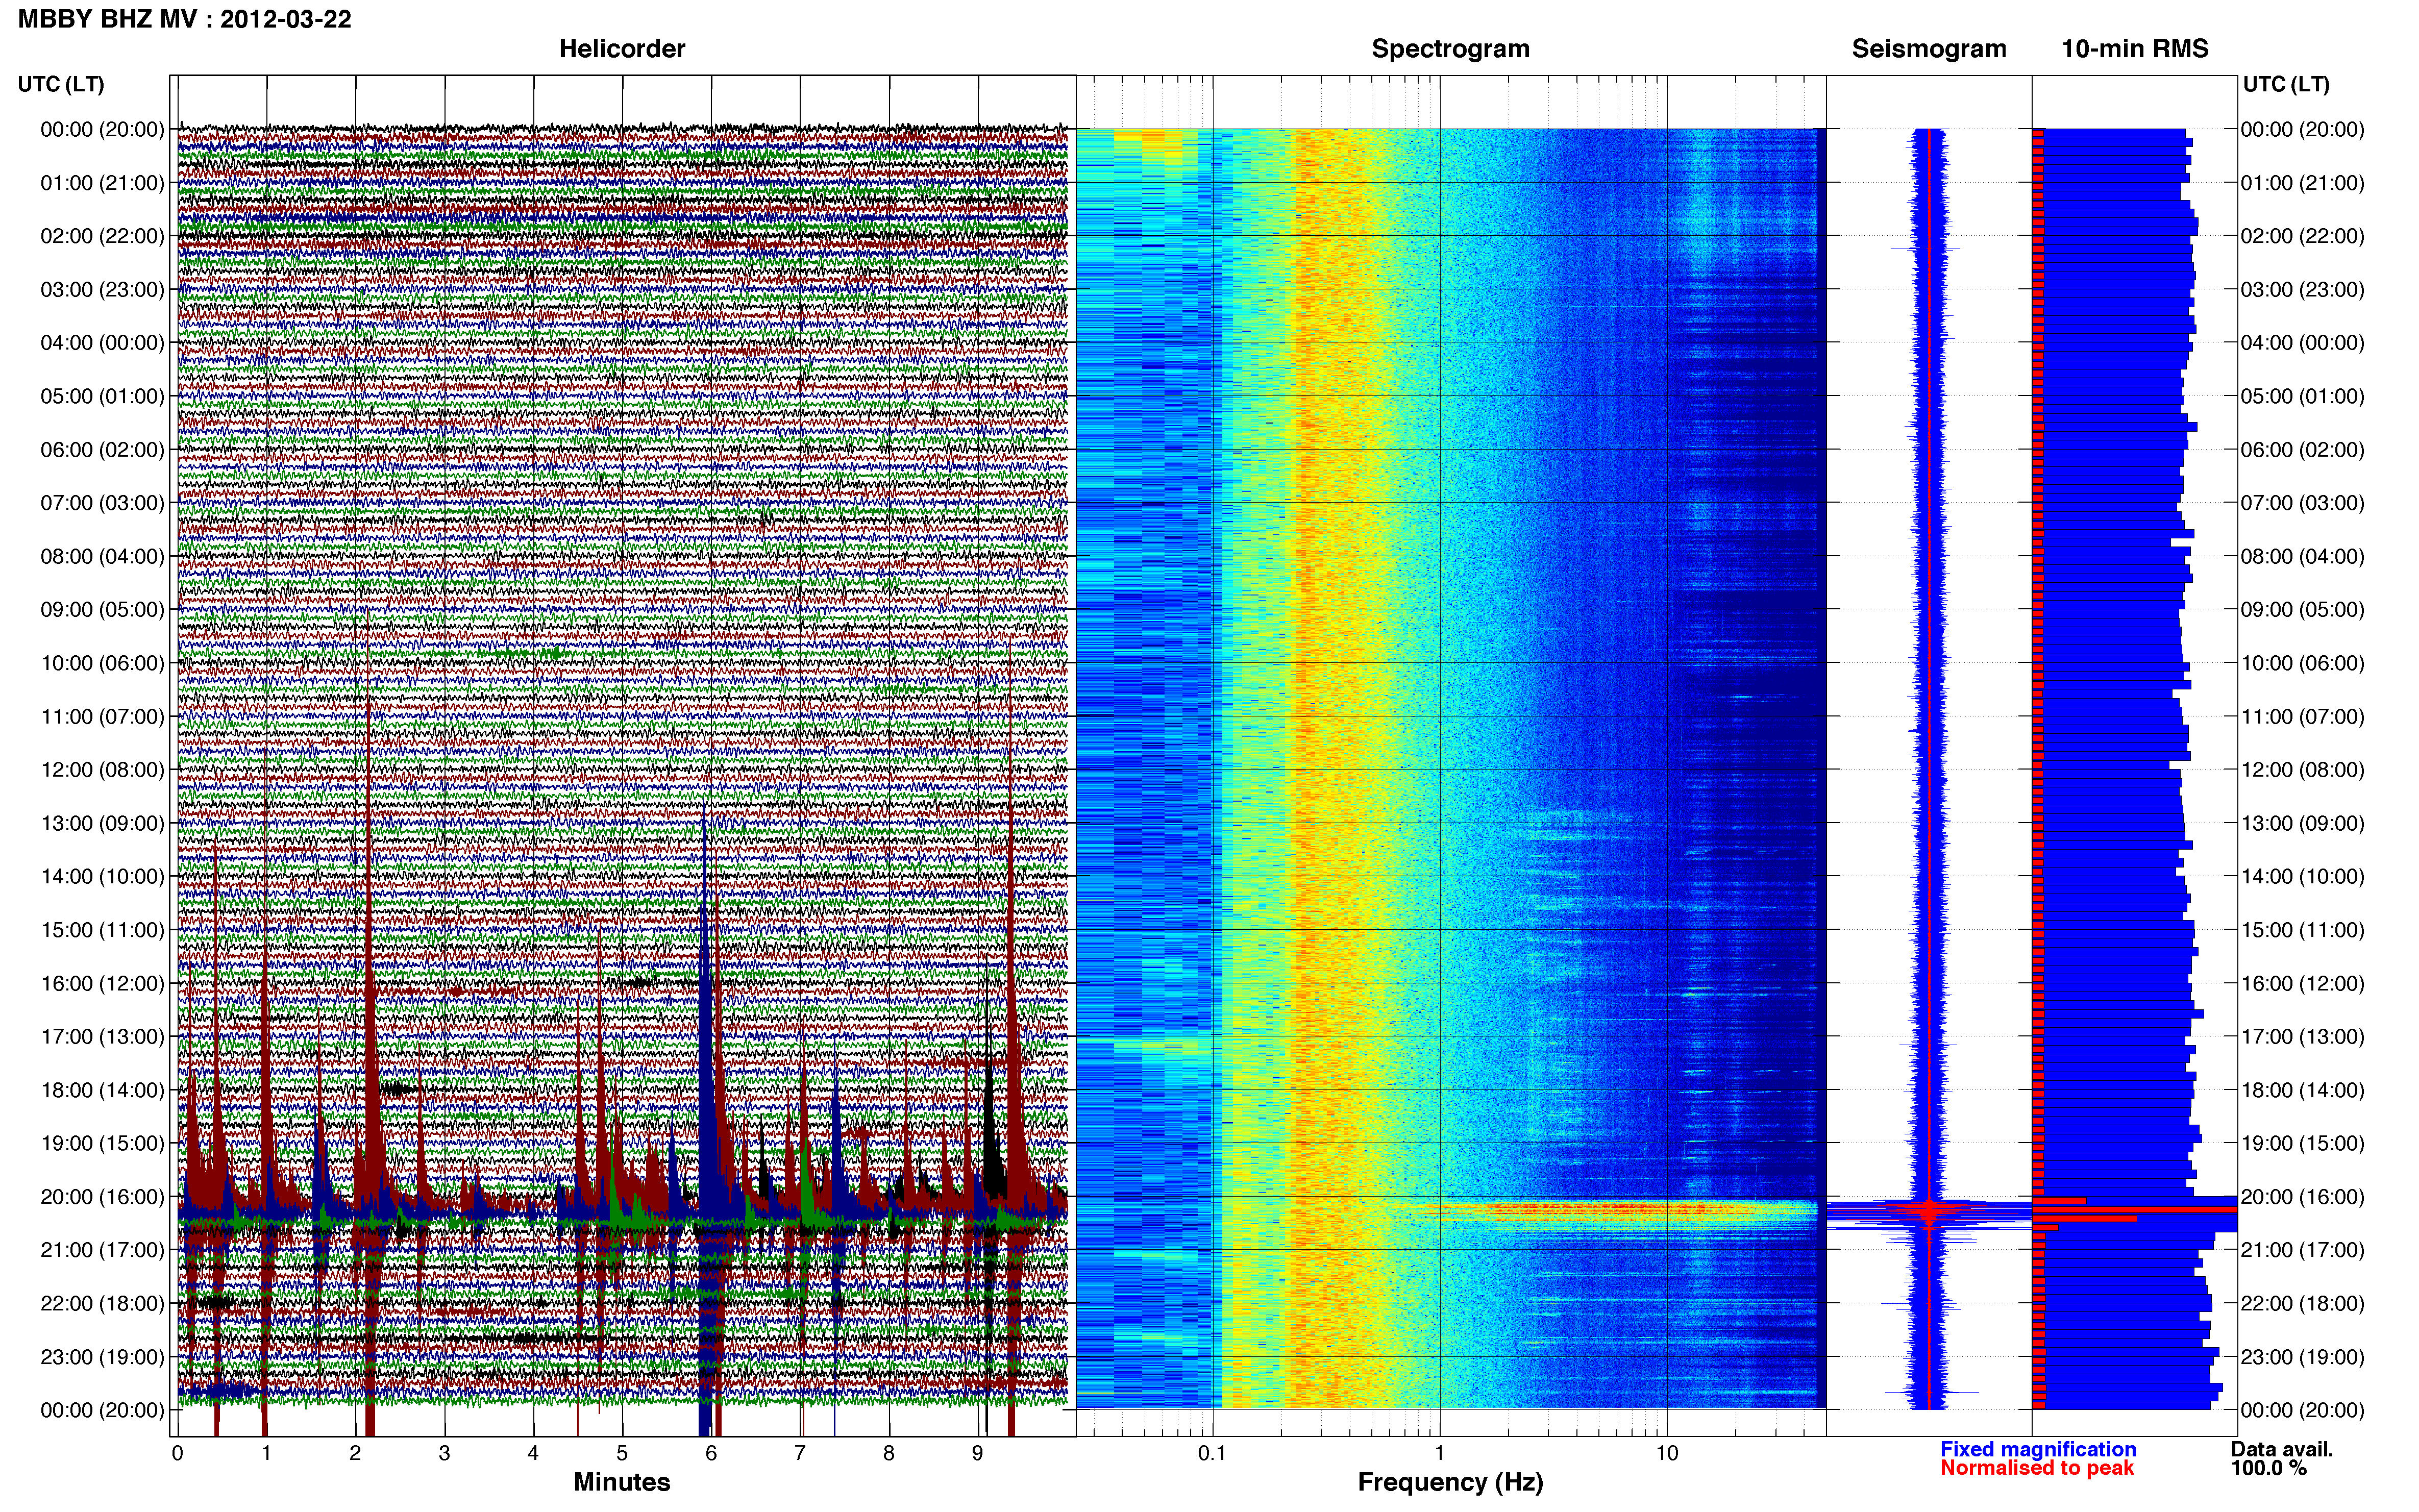Image resolution: width=2419 pixels, height=1512 pixels.
Task: Click the minute '0' tick label
Action: [177, 1453]
